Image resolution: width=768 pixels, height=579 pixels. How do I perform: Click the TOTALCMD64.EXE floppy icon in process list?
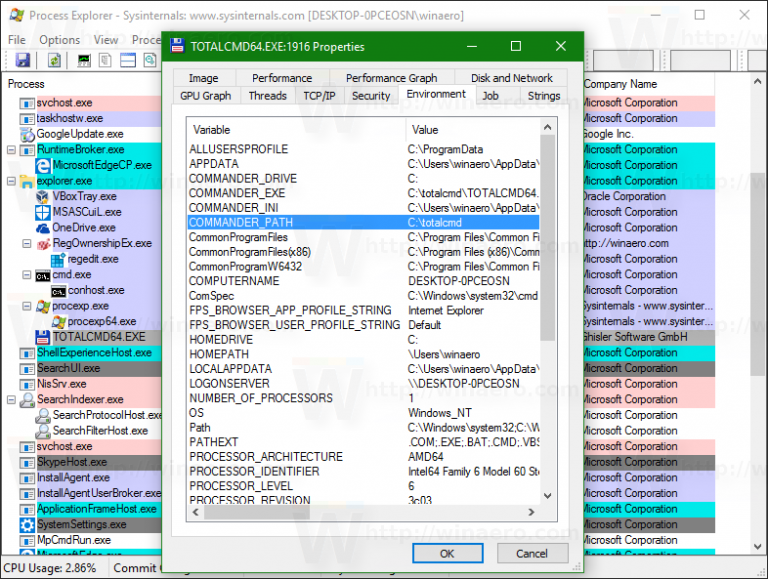(x=43, y=338)
